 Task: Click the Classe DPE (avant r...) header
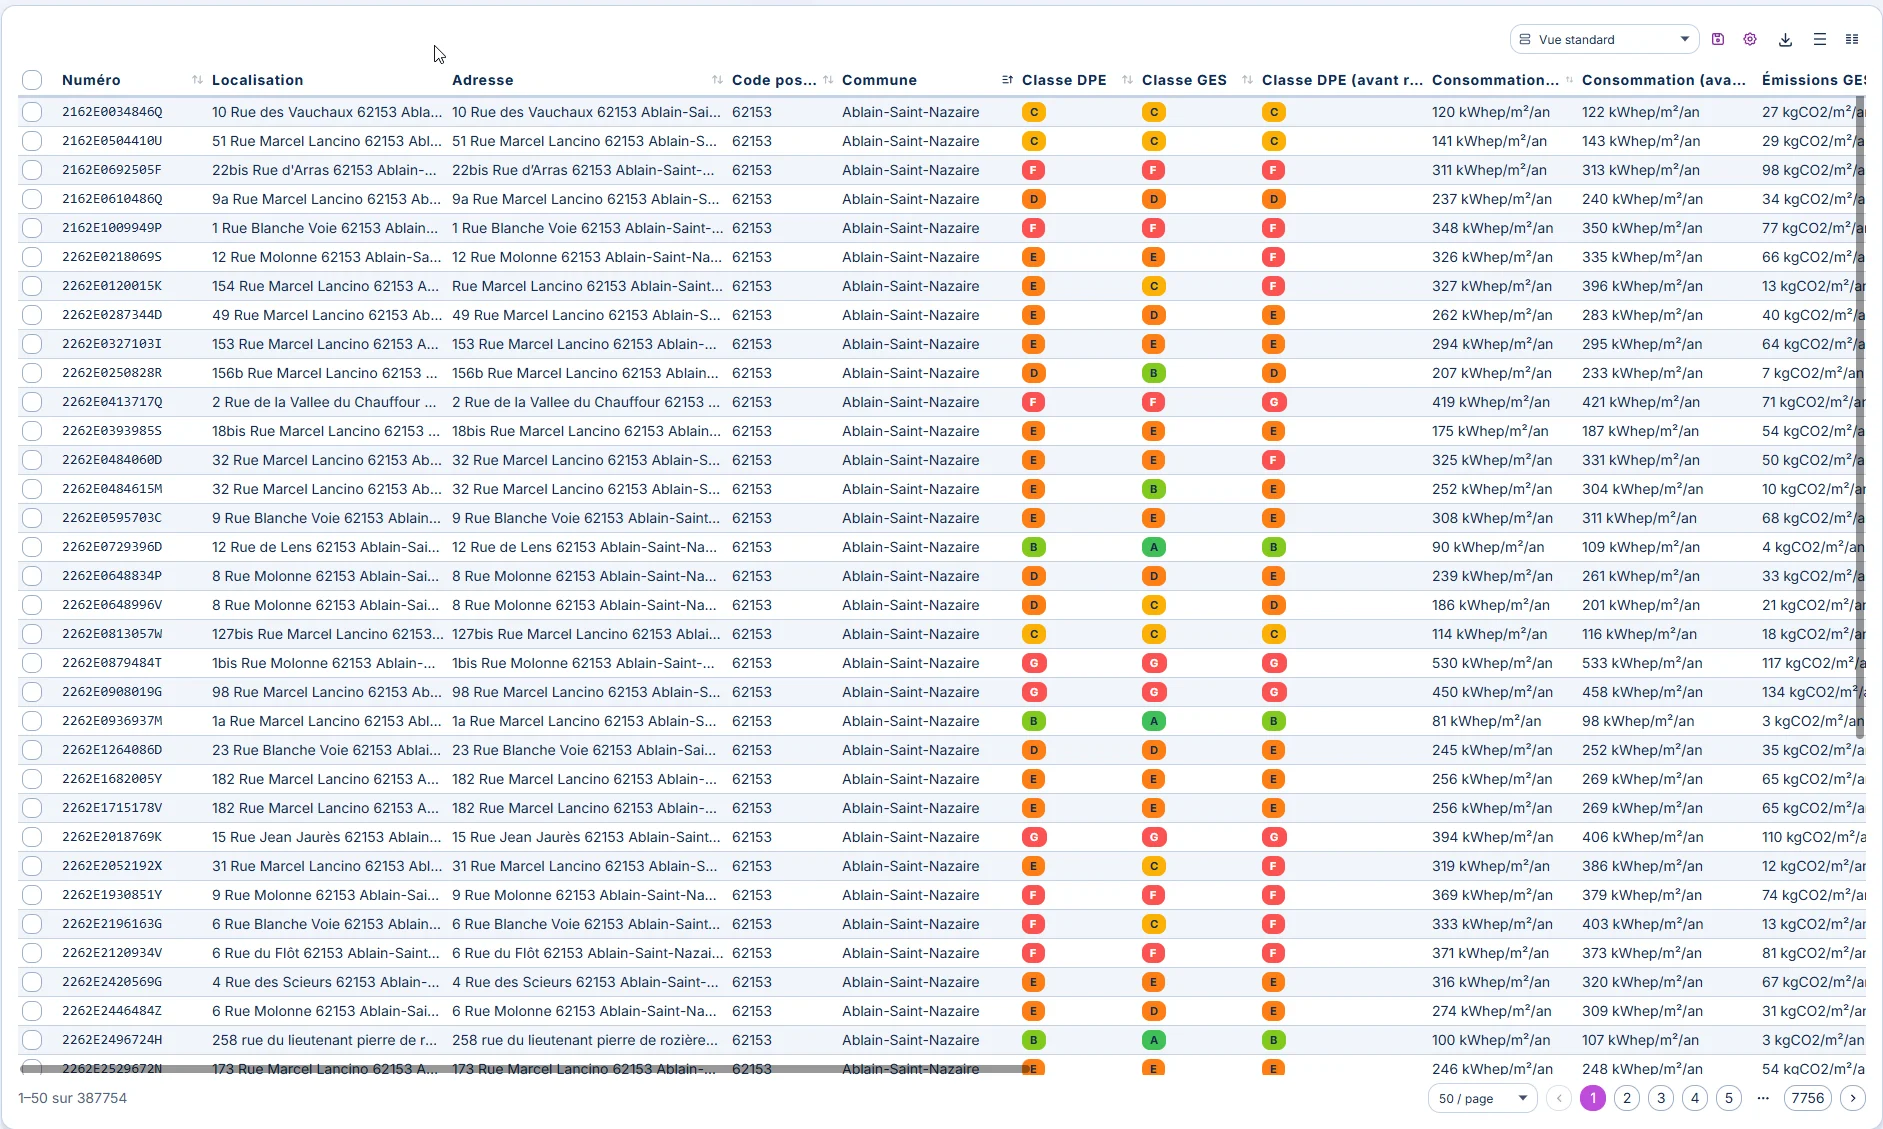click(1342, 80)
